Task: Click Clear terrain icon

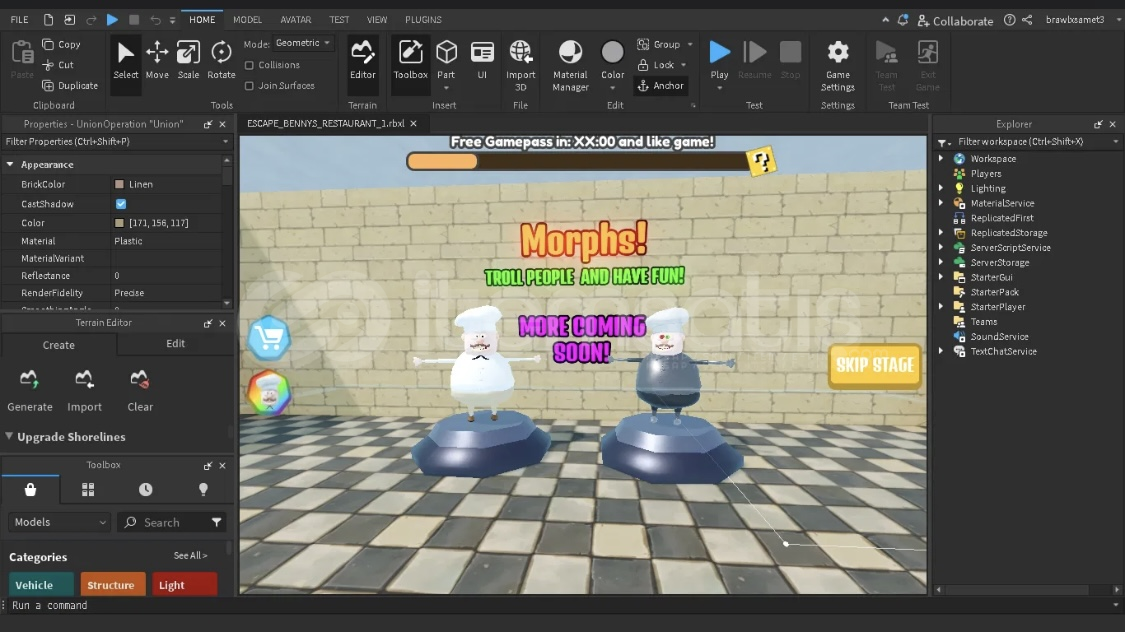Action: (140, 379)
